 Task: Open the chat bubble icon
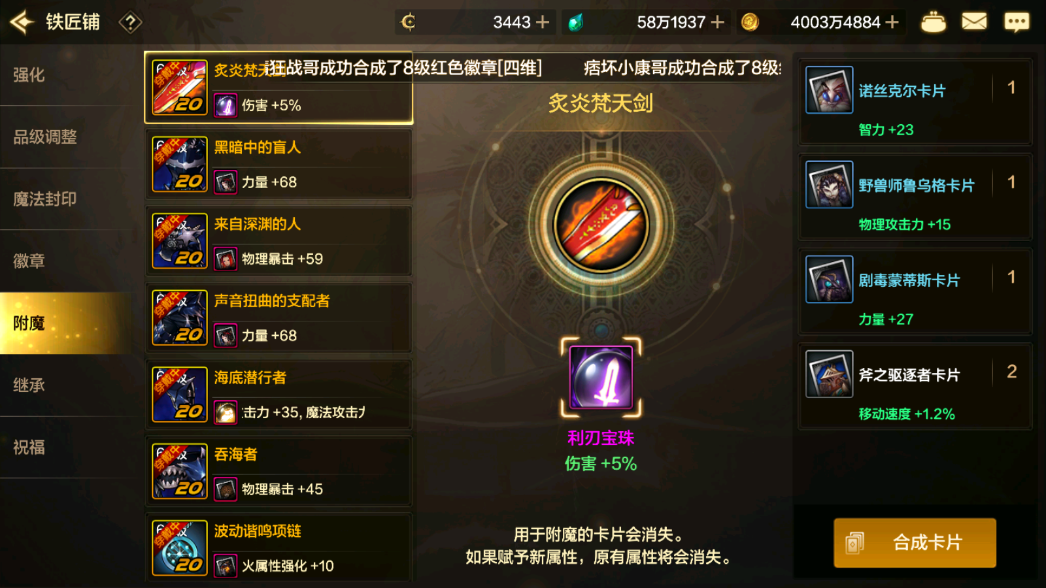coord(1017,22)
